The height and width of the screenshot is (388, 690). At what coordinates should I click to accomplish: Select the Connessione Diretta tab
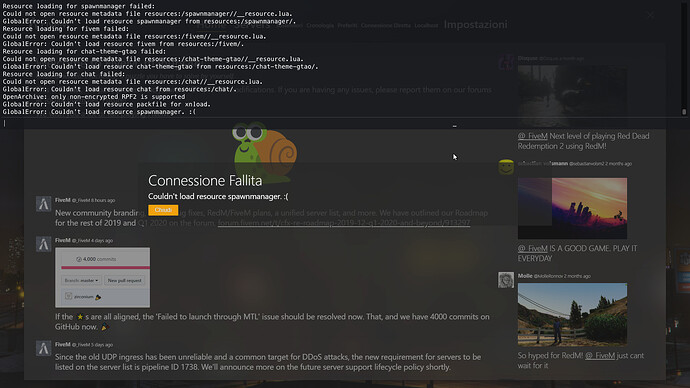(x=386, y=26)
